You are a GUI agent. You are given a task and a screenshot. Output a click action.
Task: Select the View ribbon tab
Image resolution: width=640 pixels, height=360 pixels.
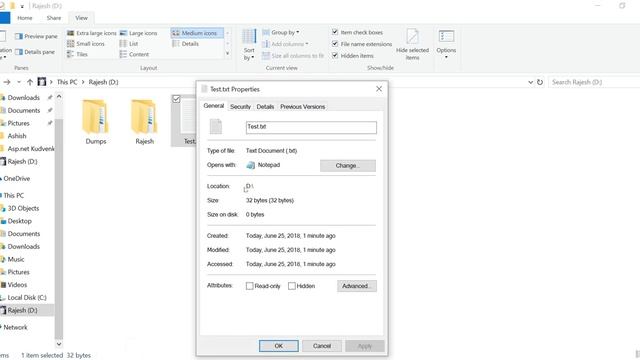(81, 18)
